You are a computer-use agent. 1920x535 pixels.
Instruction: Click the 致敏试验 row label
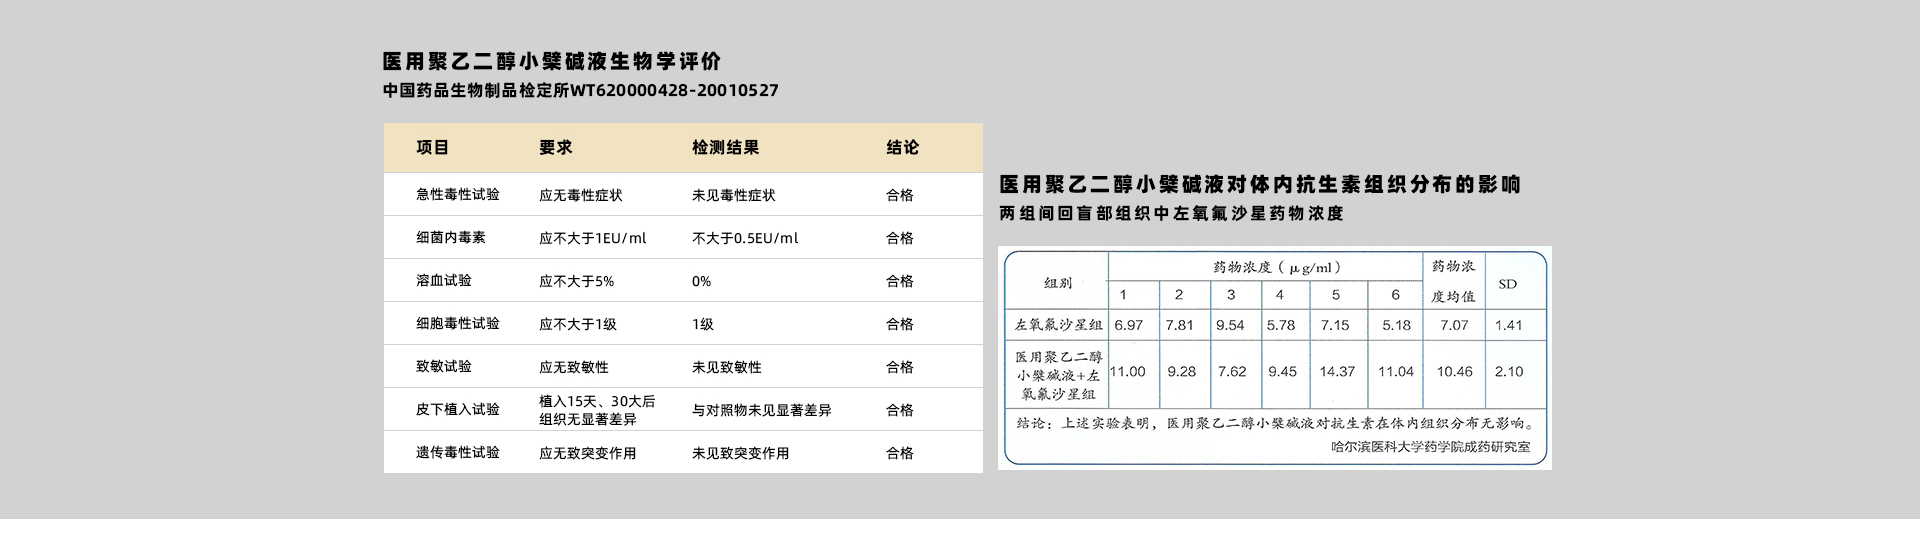click(x=443, y=367)
